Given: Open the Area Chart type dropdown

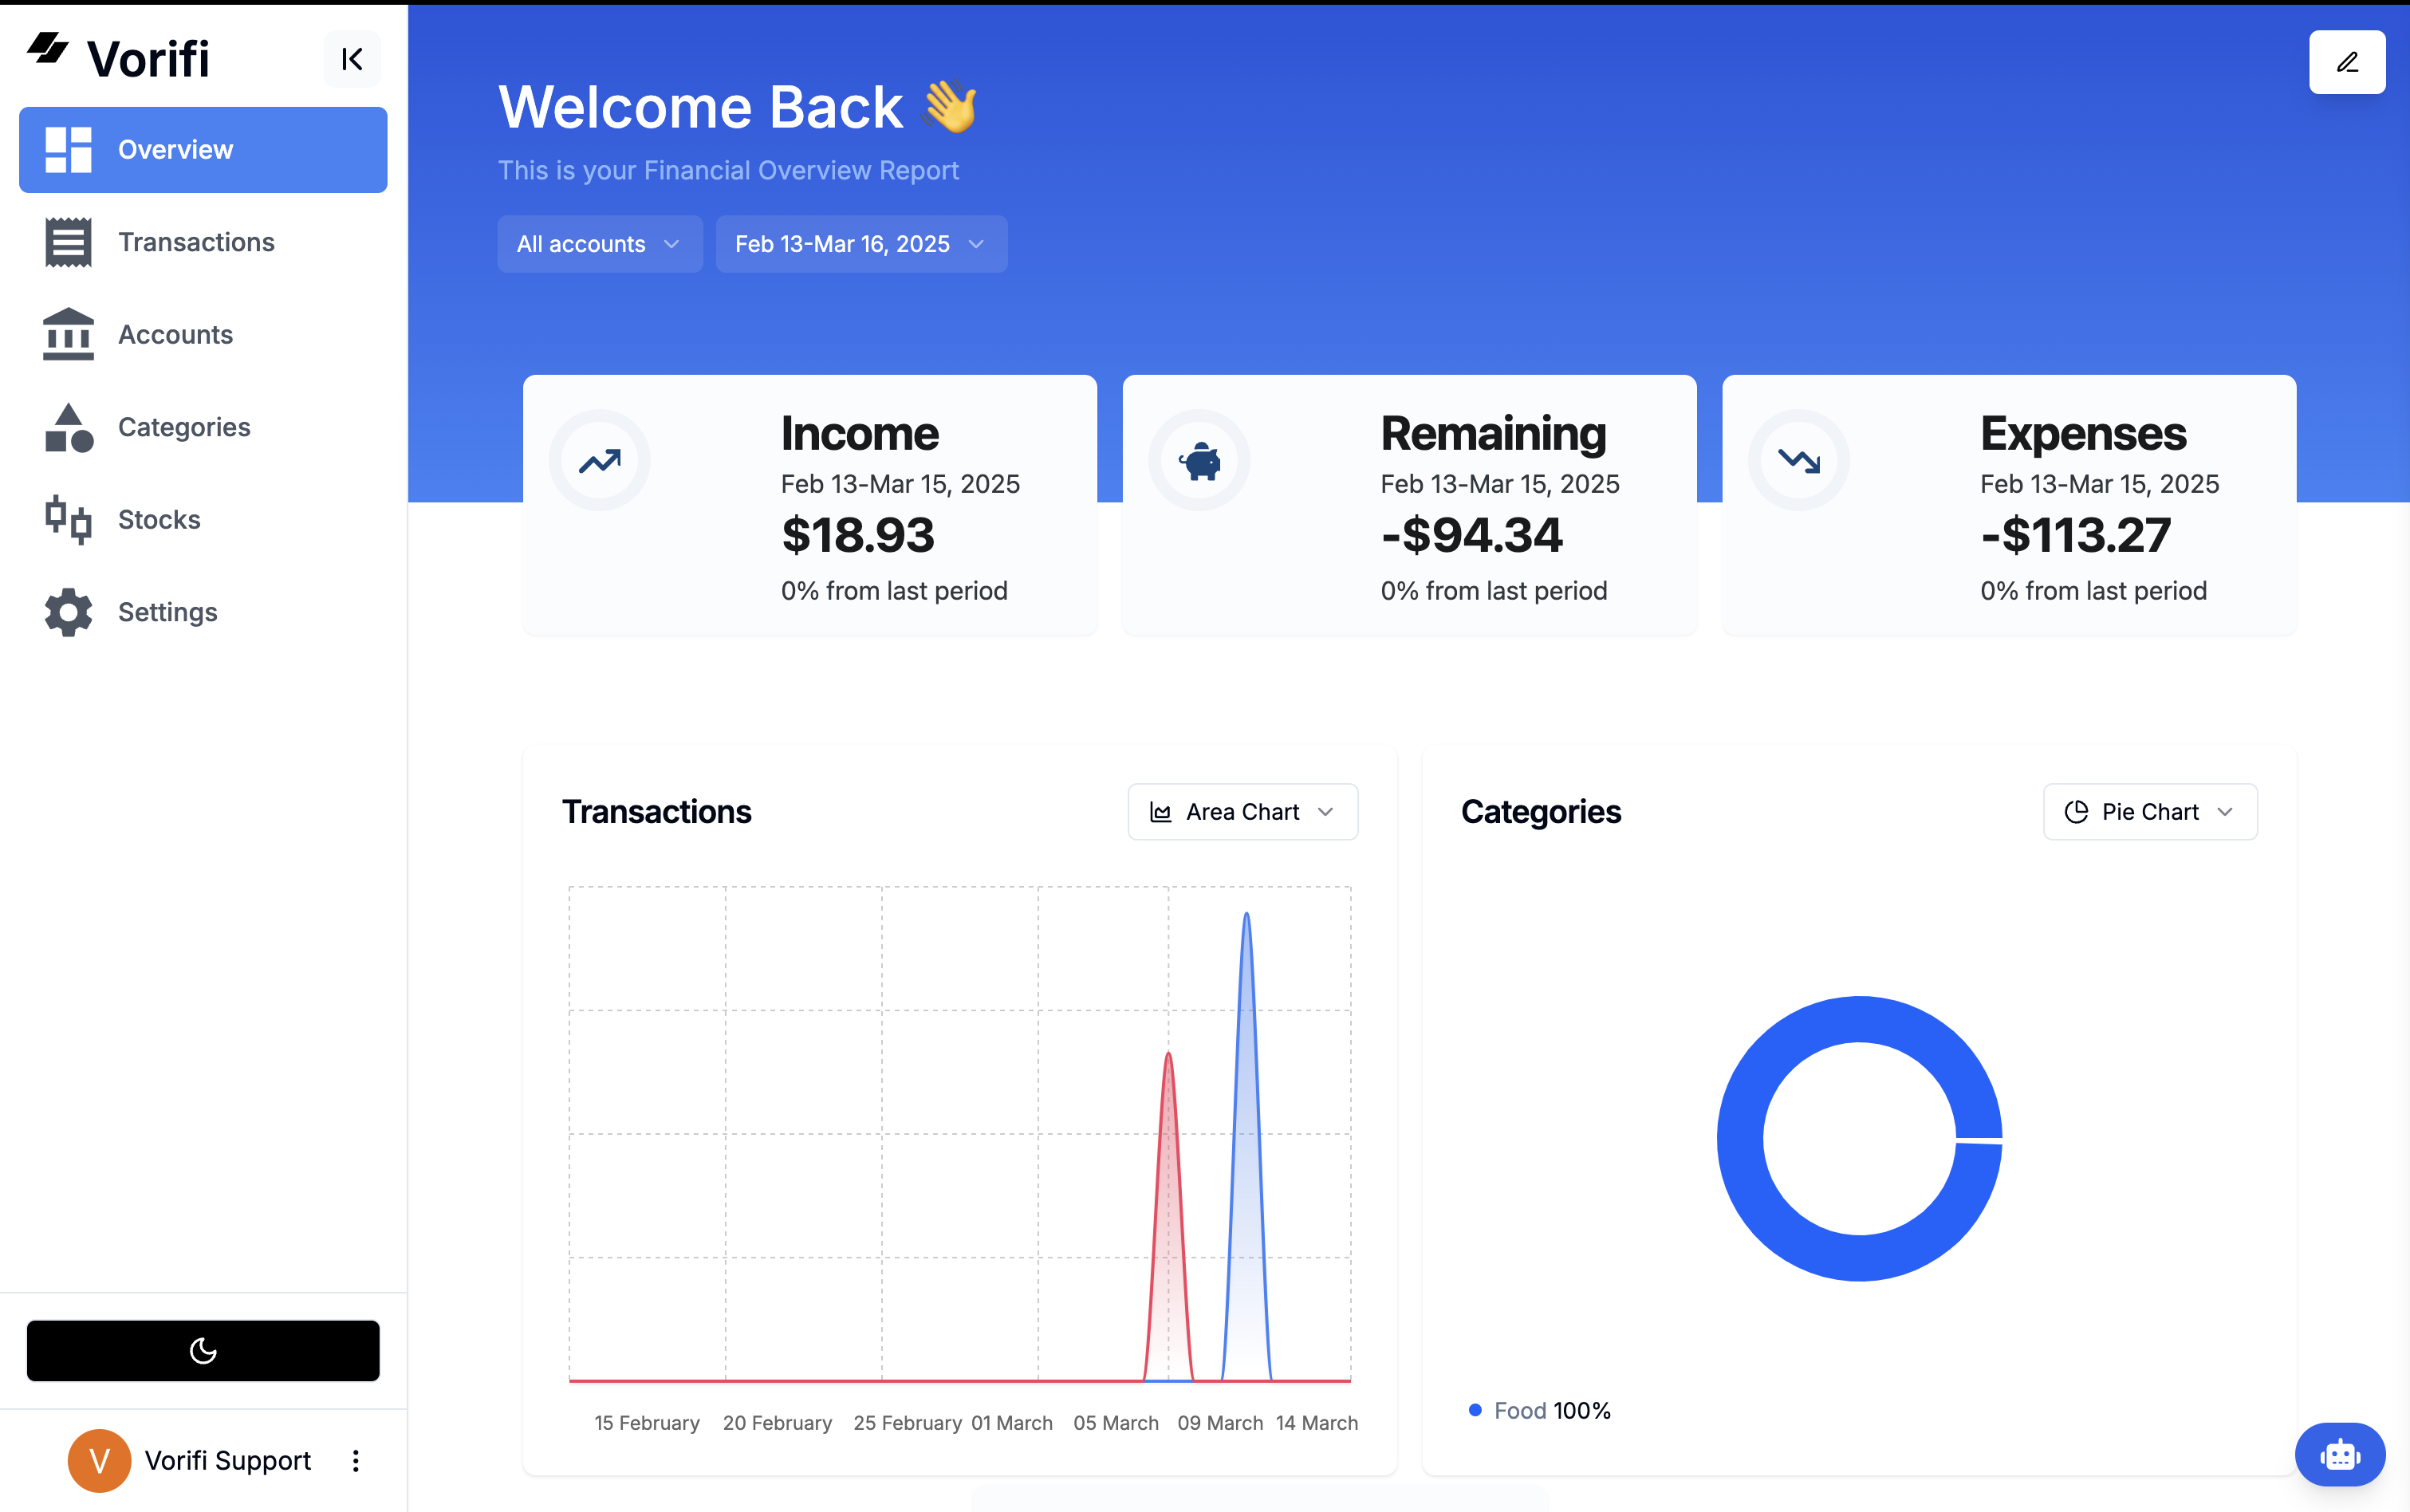Looking at the screenshot, I should 1242,812.
